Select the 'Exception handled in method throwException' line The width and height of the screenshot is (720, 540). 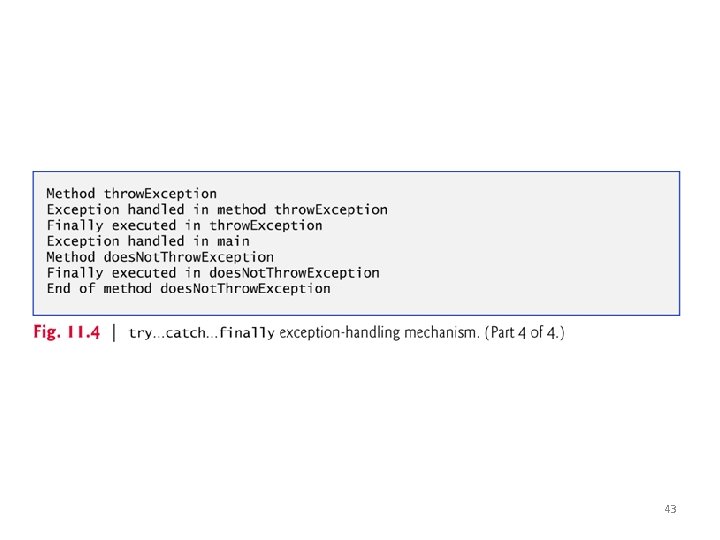point(217,209)
